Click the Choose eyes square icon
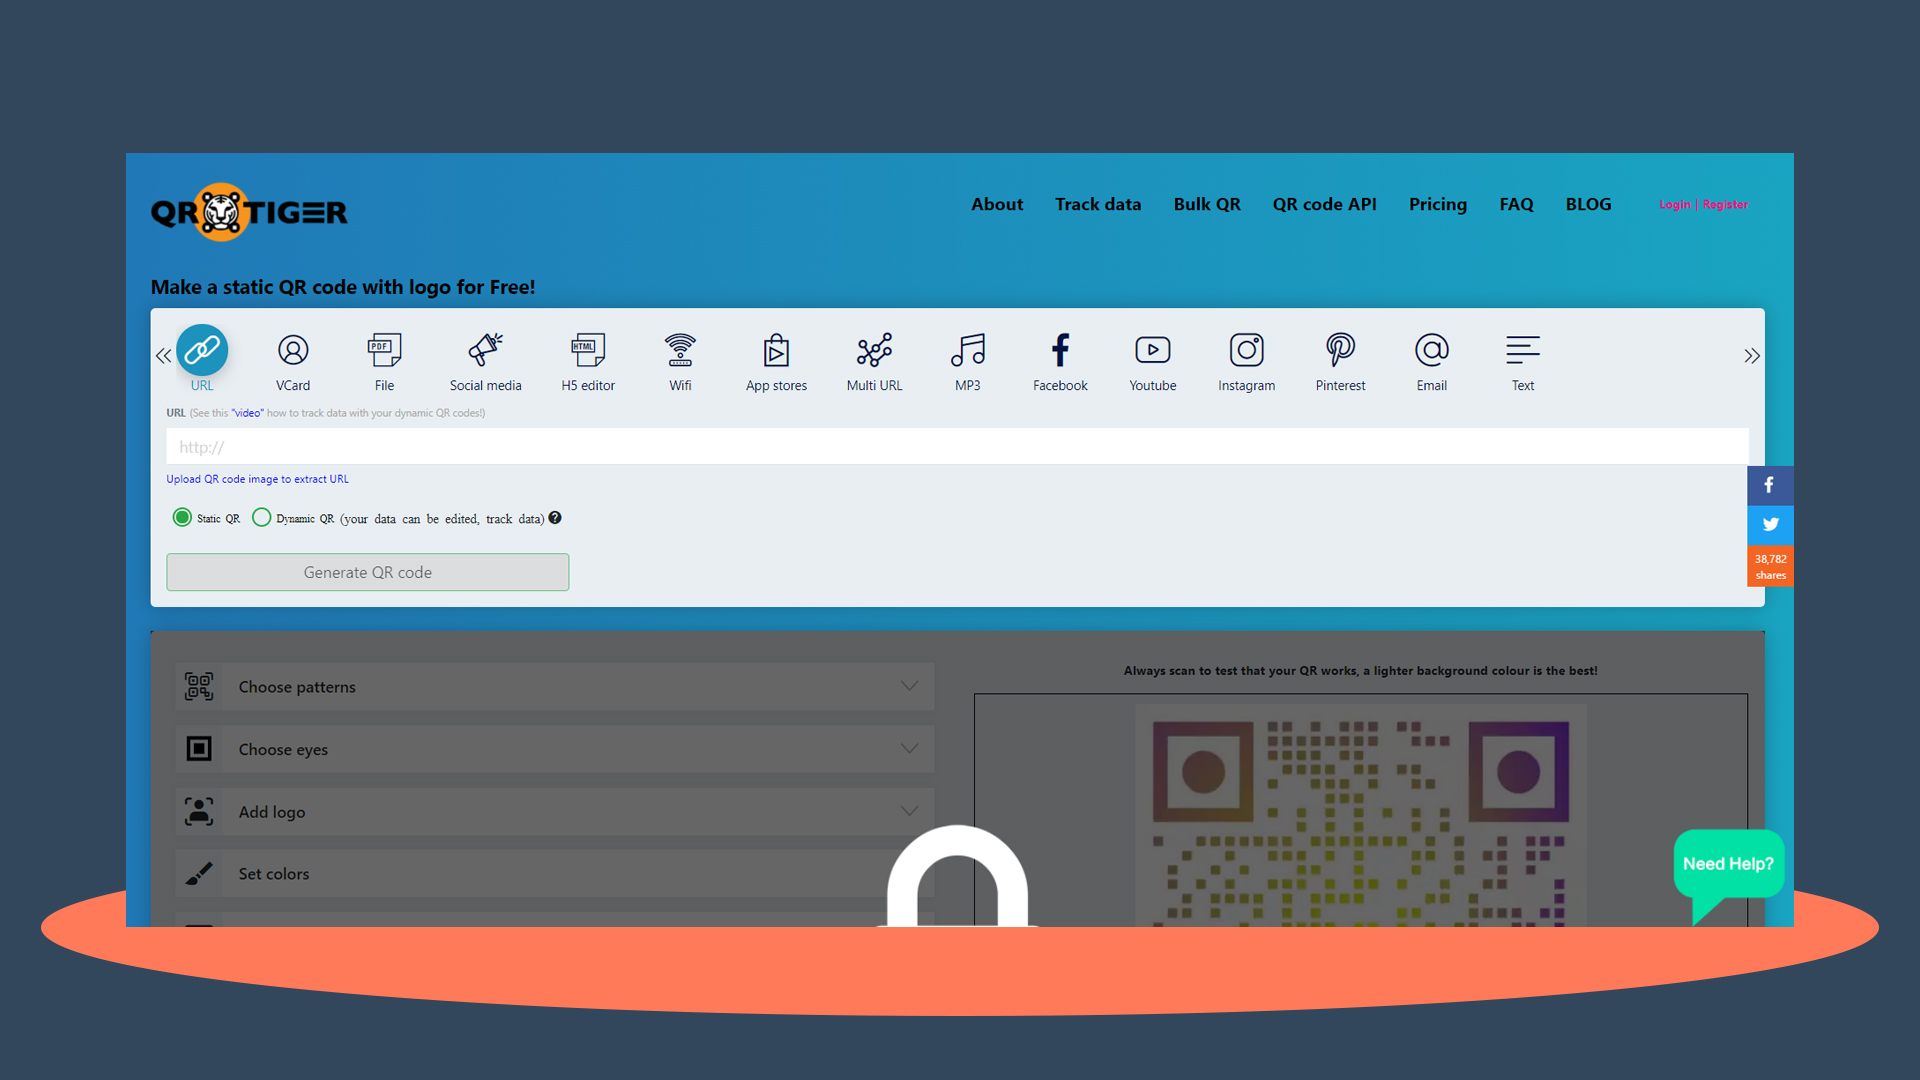The width and height of the screenshot is (1920, 1080). tap(199, 749)
